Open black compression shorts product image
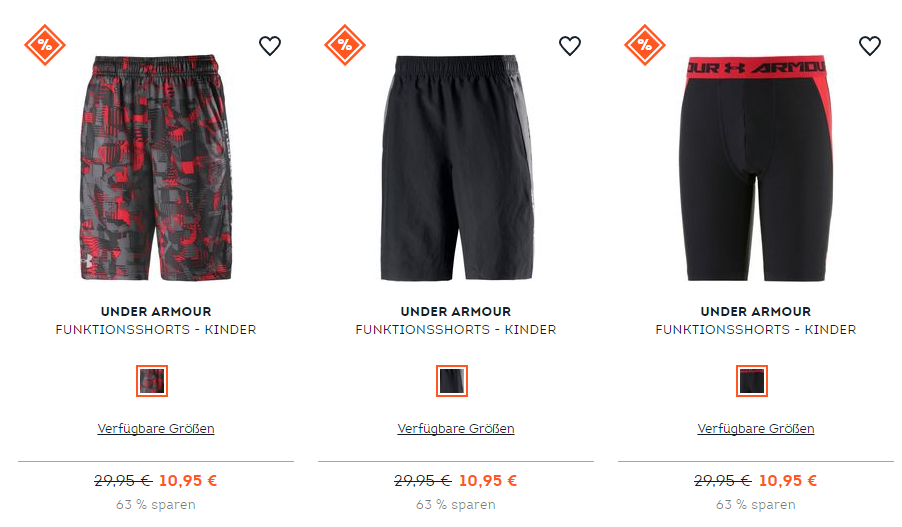Viewport: 902px width, 527px height. point(756,167)
